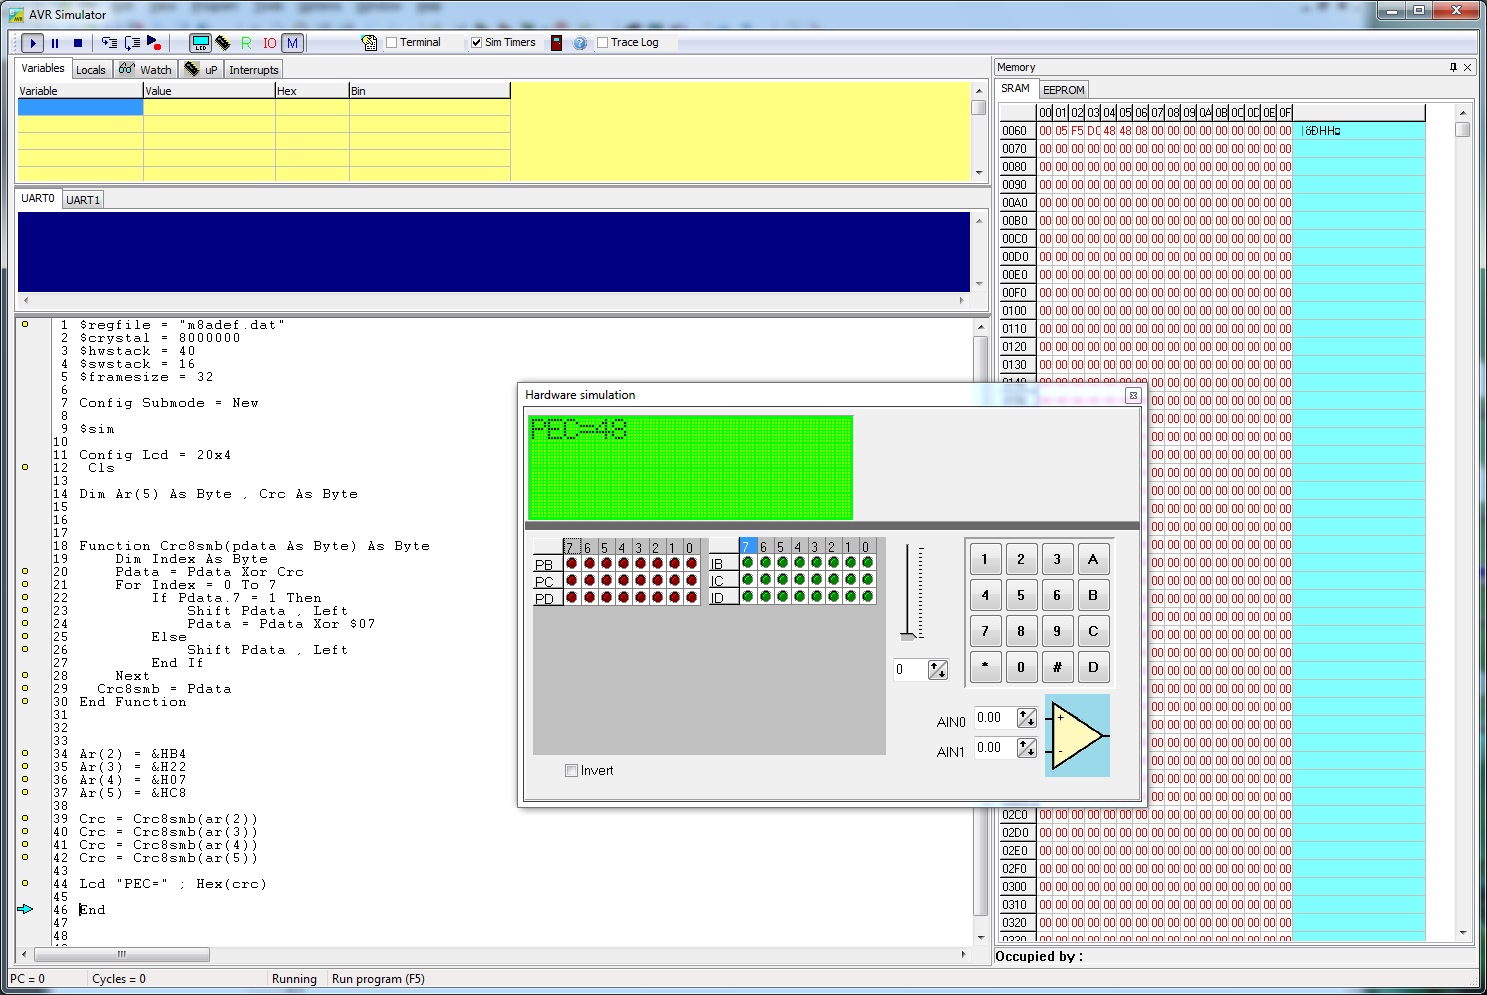The width and height of the screenshot is (1487, 995).
Task: Pause the simulation
Action: [x=55, y=43]
